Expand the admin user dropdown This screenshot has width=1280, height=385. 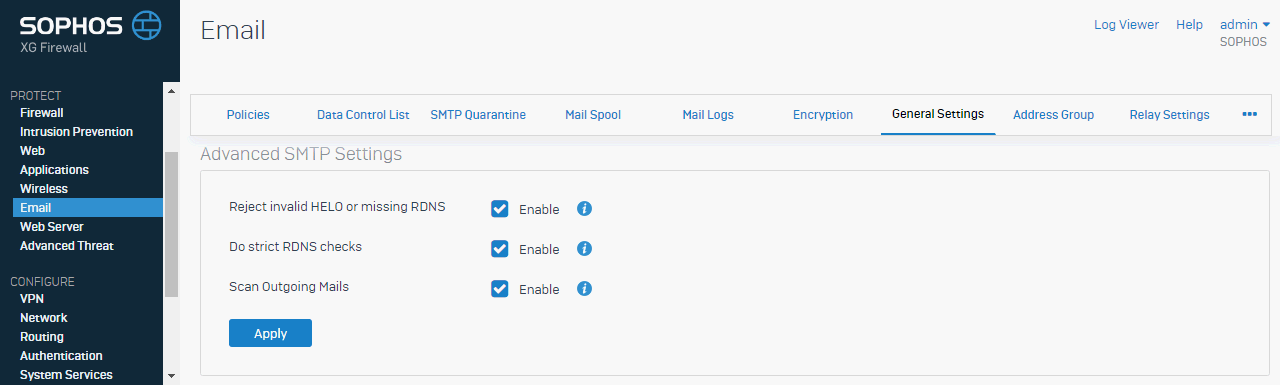(1244, 24)
